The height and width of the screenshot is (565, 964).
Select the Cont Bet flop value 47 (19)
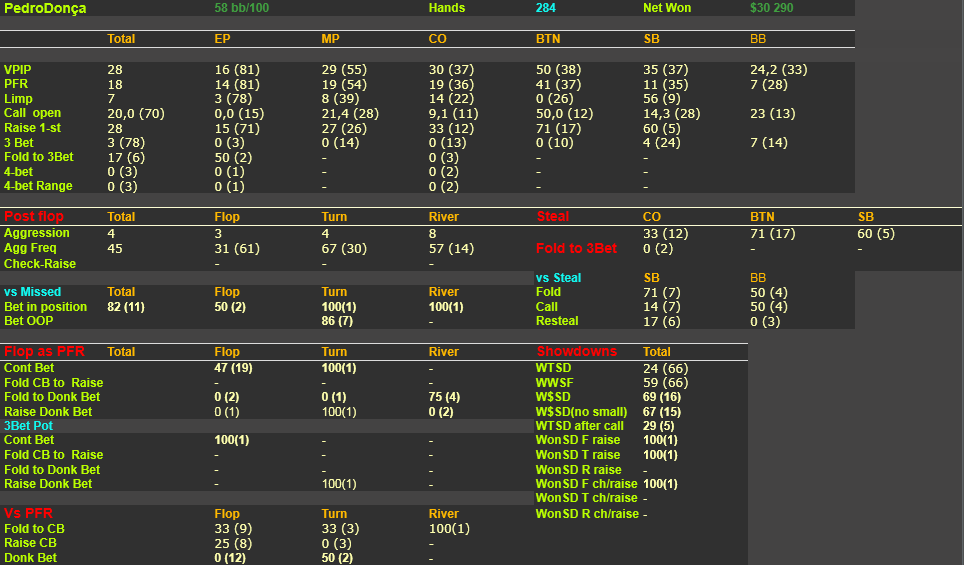point(234,368)
